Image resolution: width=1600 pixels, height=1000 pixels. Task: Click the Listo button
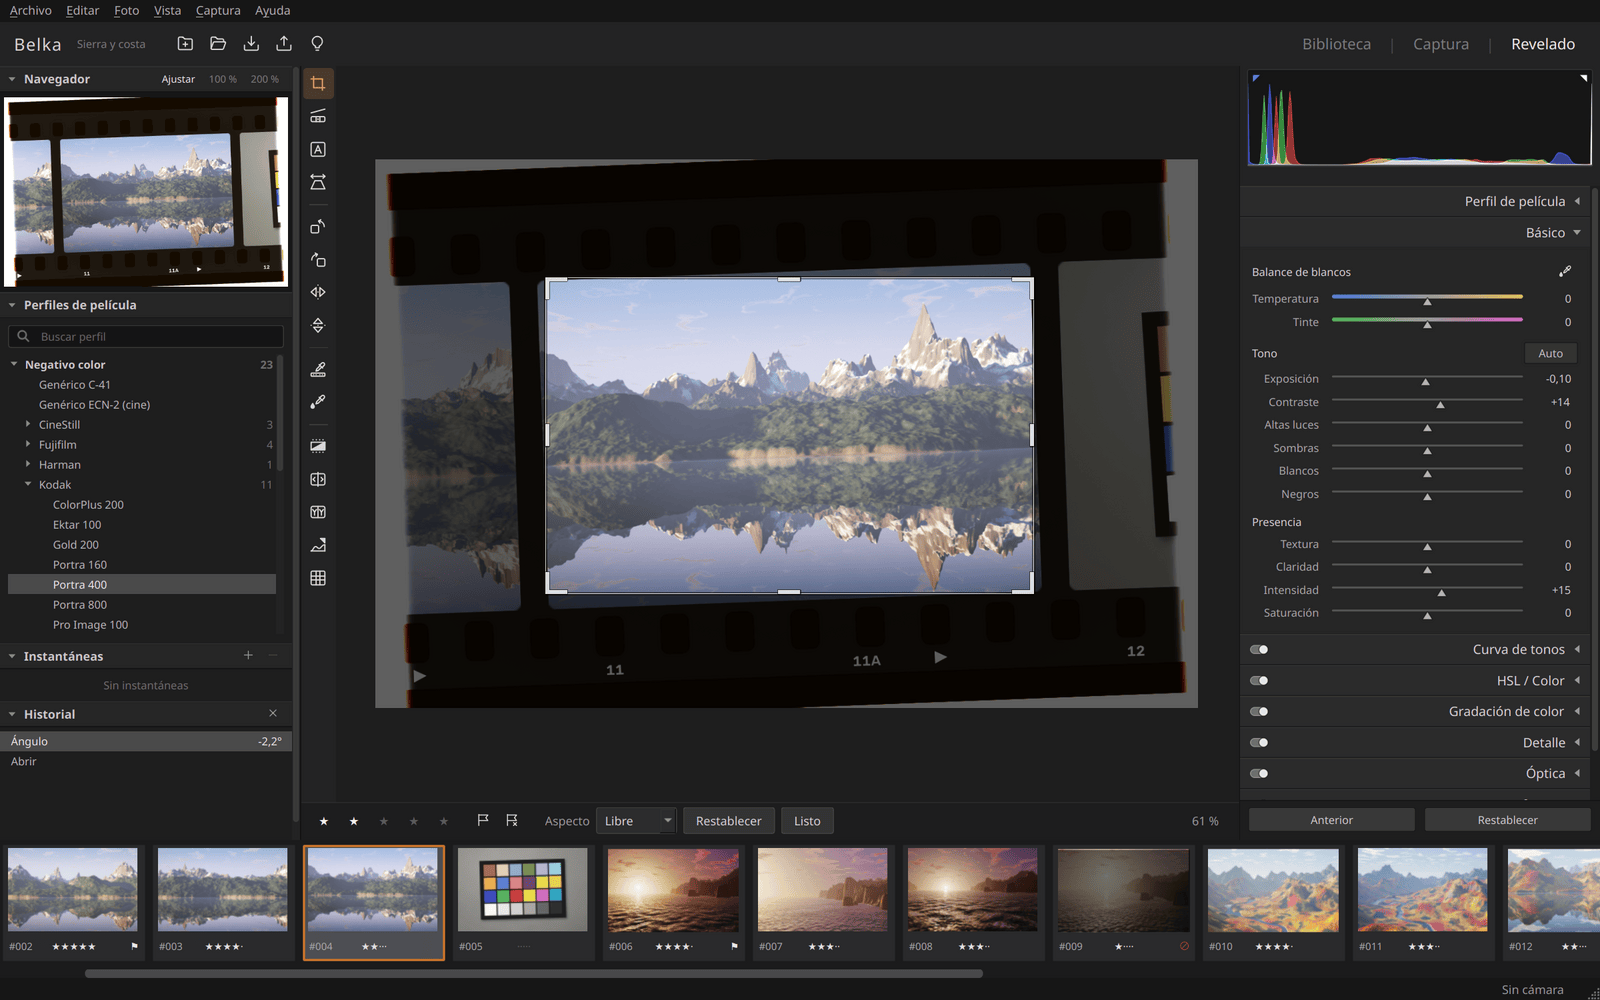(807, 821)
